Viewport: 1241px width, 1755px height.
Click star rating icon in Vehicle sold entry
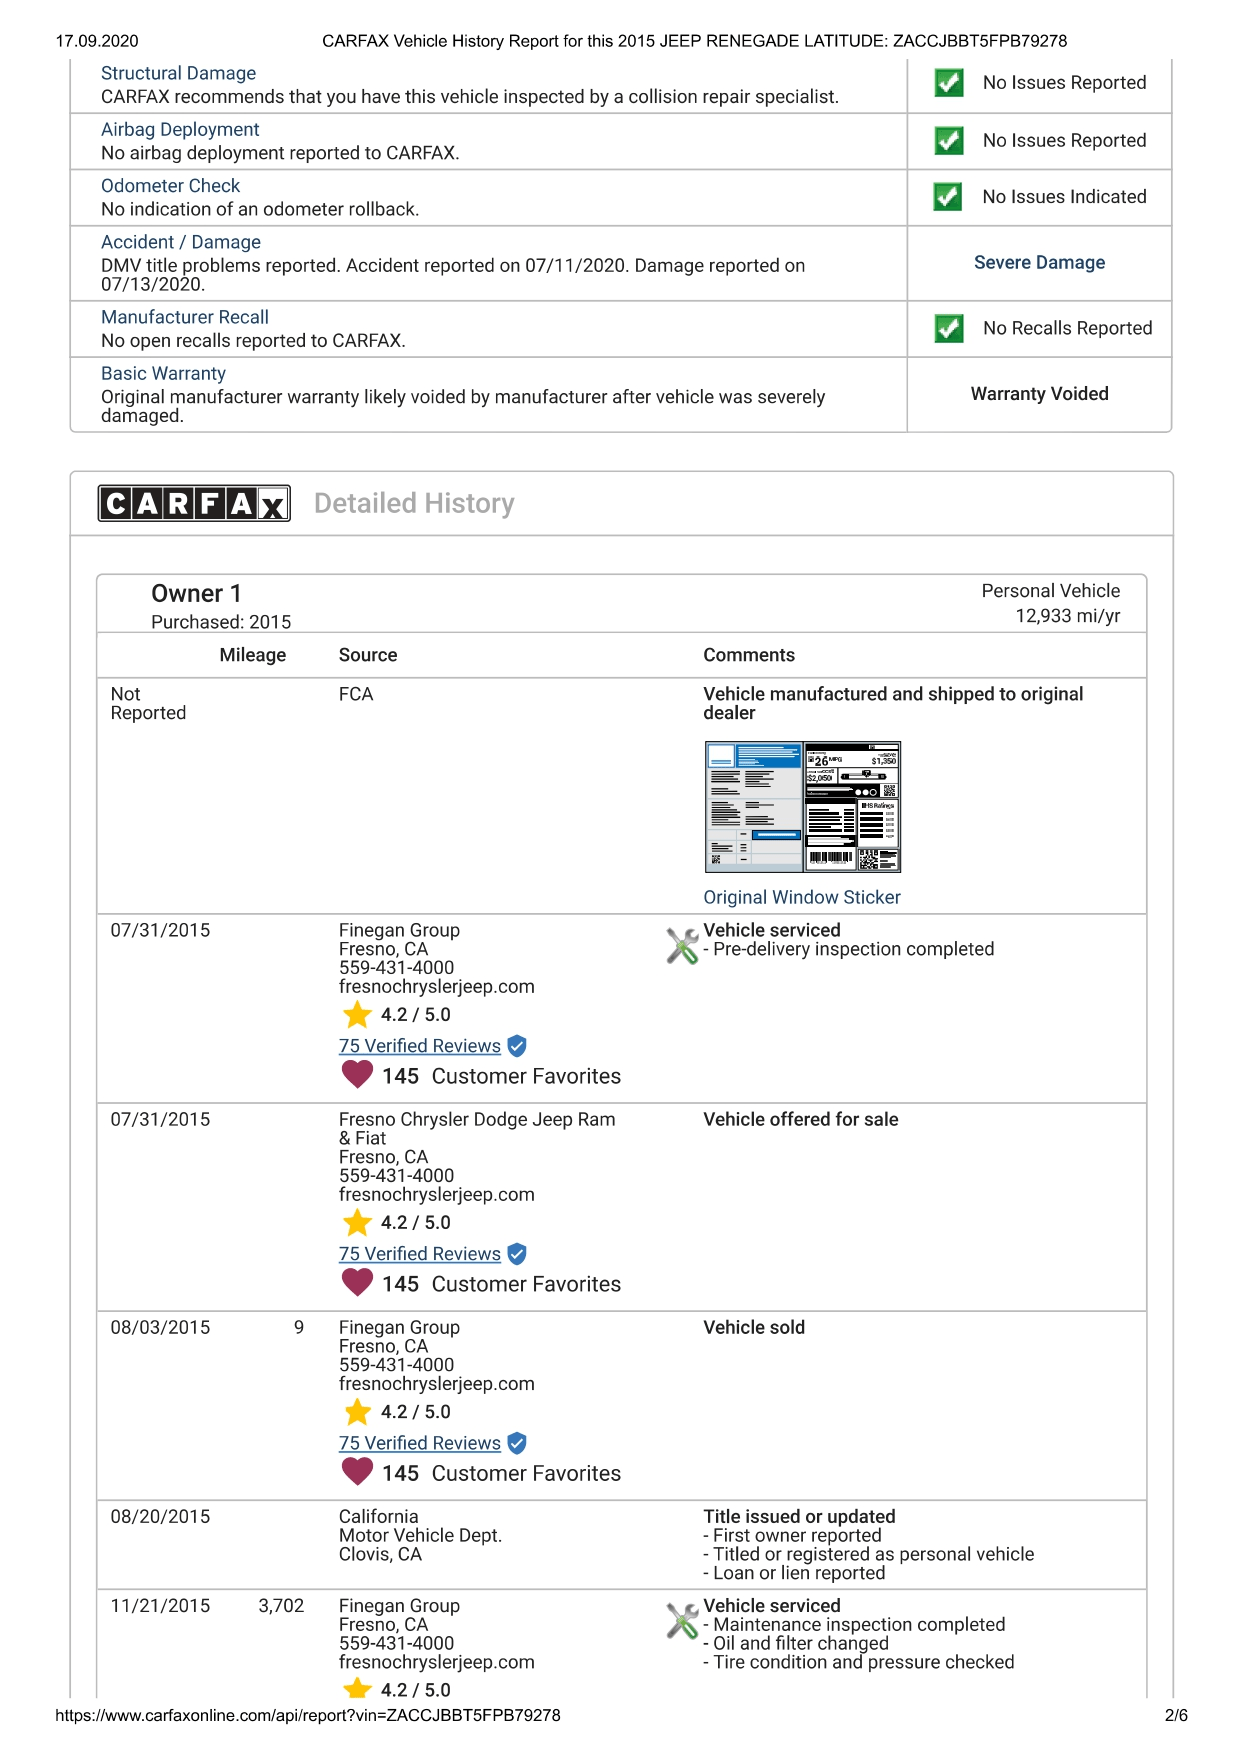coord(357,1412)
